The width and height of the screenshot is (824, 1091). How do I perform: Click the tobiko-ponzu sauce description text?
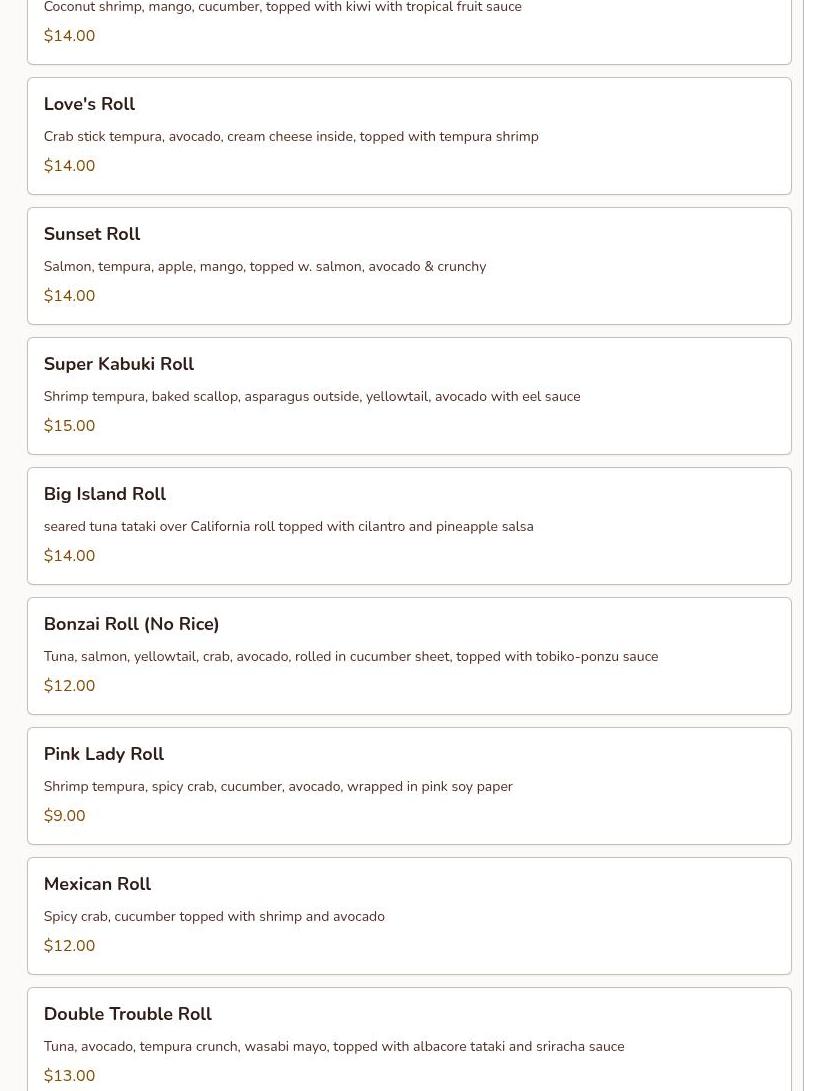pyautogui.click(x=350, y=656)
